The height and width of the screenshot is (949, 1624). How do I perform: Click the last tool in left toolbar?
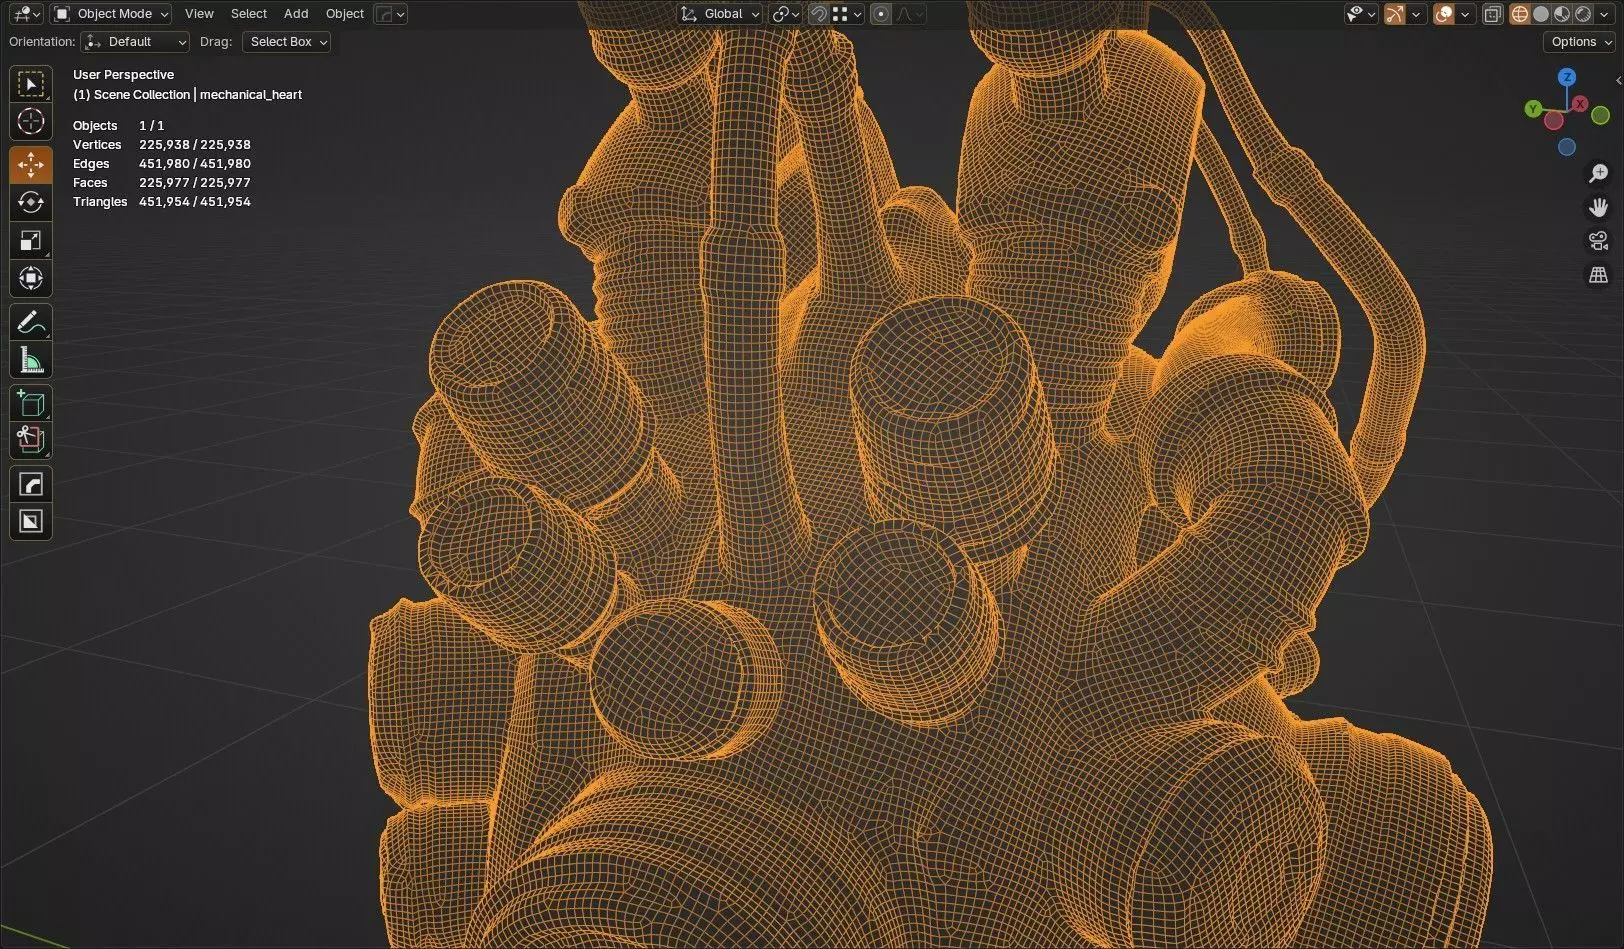tap(31, 522)
